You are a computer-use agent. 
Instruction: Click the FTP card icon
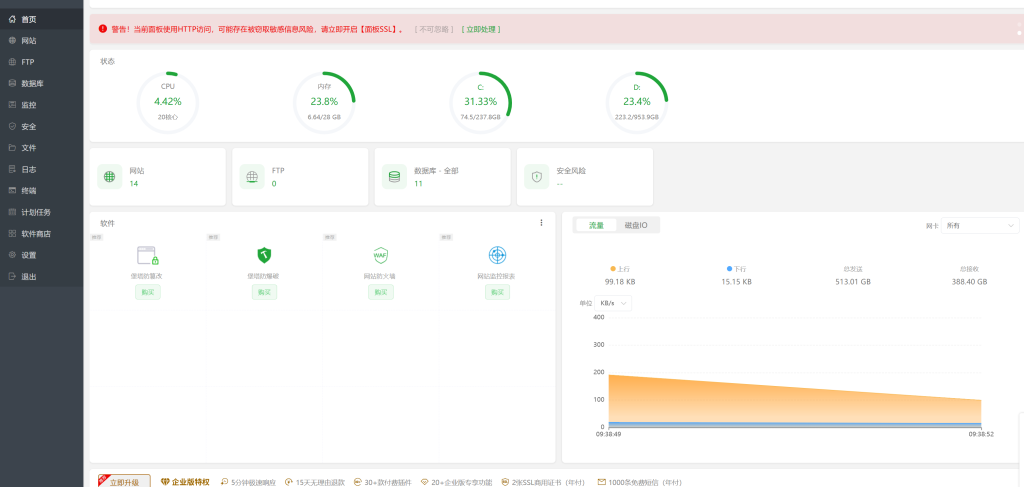point(252,177)
